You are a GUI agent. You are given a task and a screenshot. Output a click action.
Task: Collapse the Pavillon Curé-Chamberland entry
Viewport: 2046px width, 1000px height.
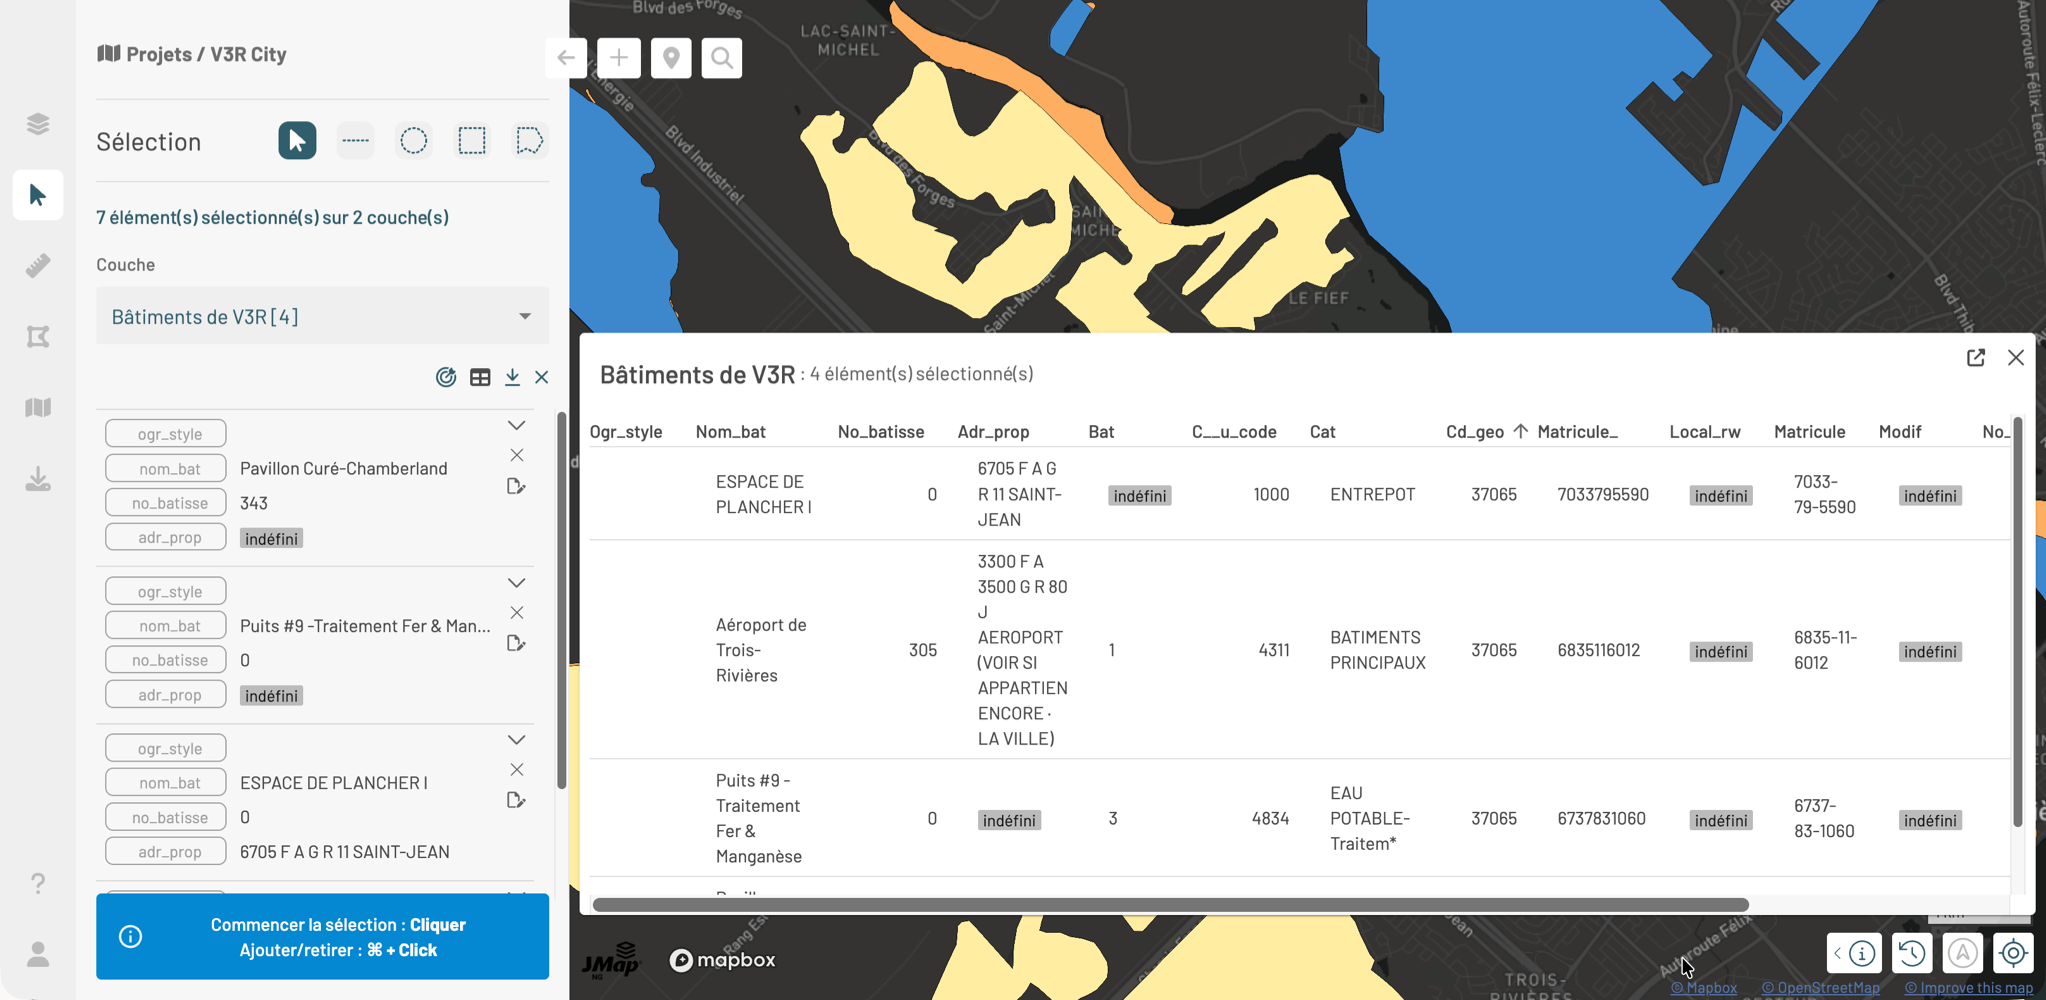(x=516, y=426)
